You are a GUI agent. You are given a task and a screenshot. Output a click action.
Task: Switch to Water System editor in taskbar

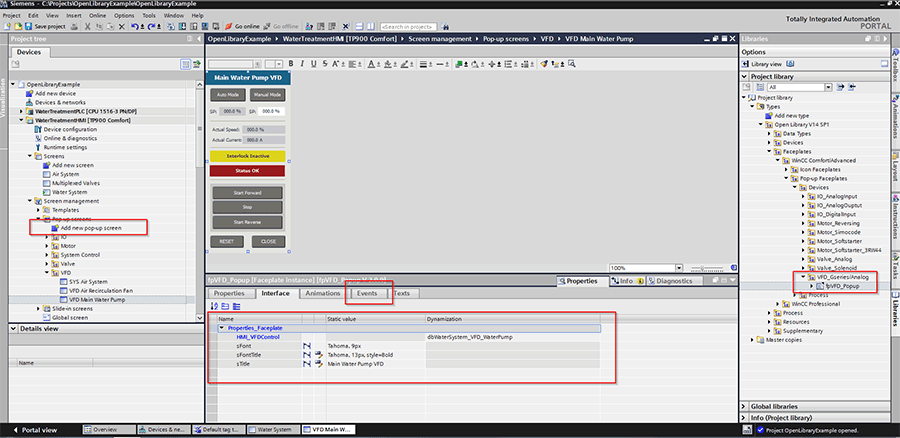point(274,429)
